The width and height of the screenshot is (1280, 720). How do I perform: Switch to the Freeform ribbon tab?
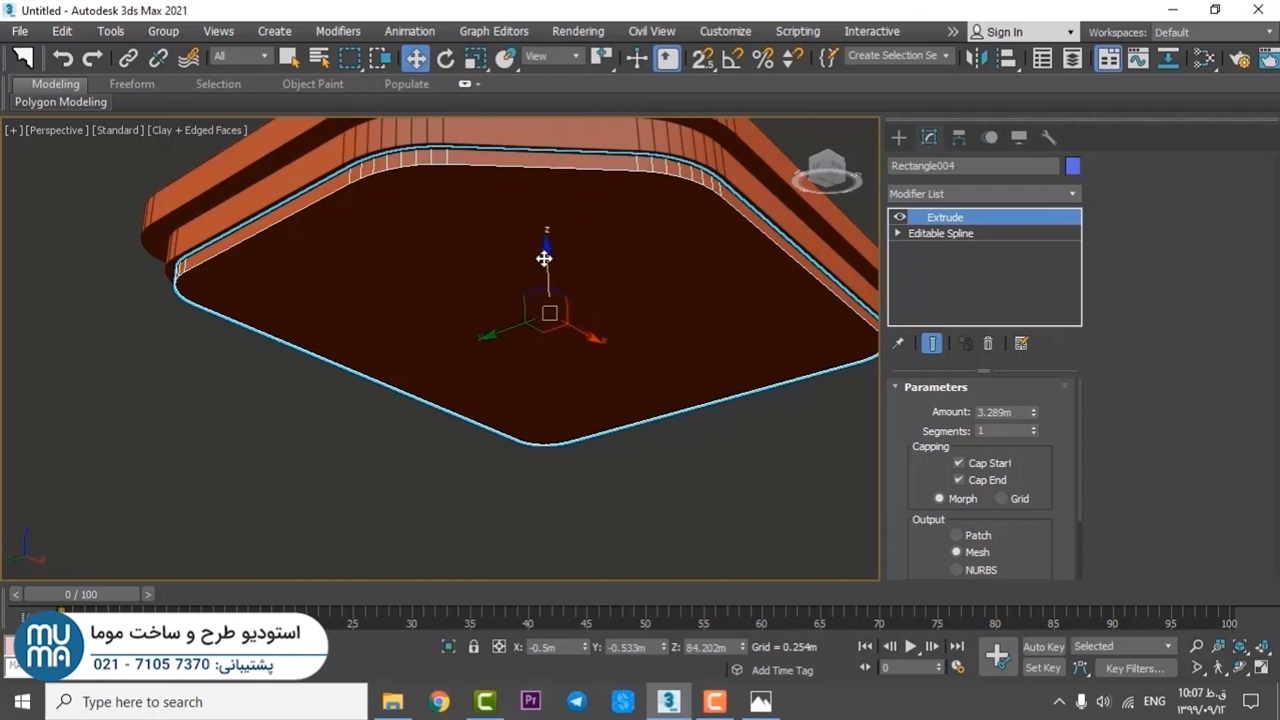(x=132, y=84)
